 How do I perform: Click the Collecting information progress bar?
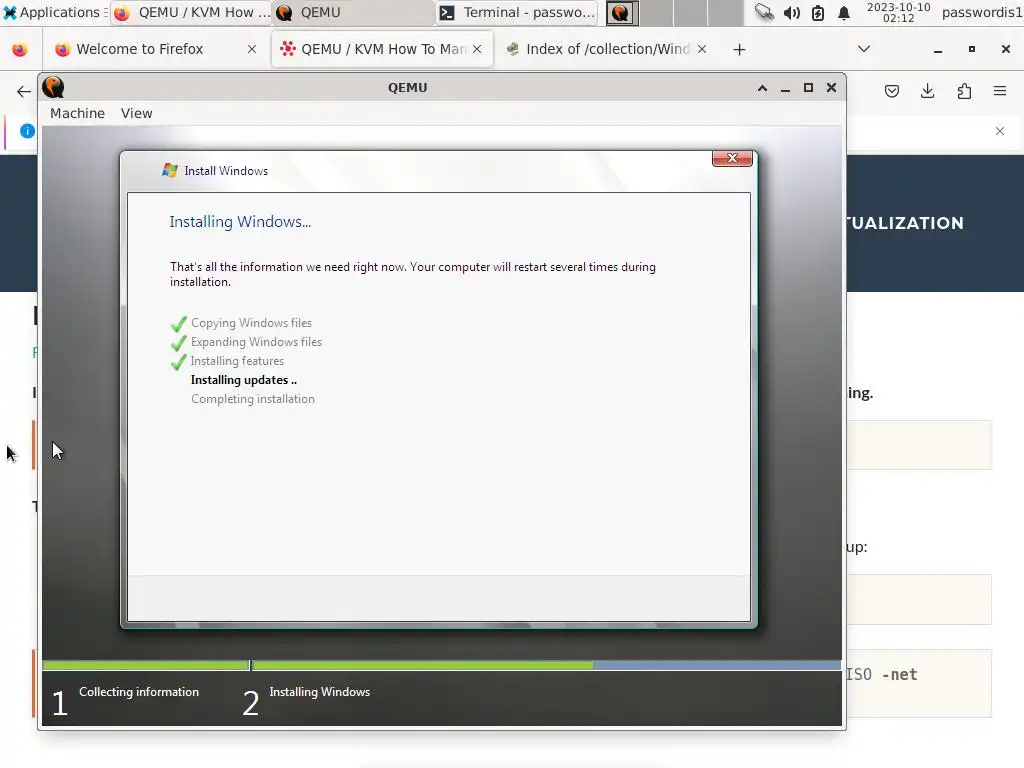146,665
